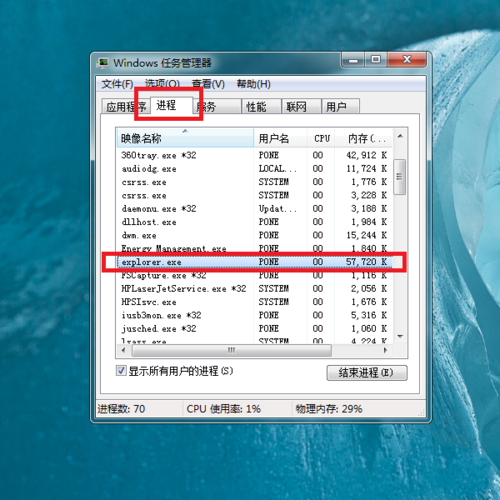Select the dwm.exe process
The image size is (500, 500).
255,235
